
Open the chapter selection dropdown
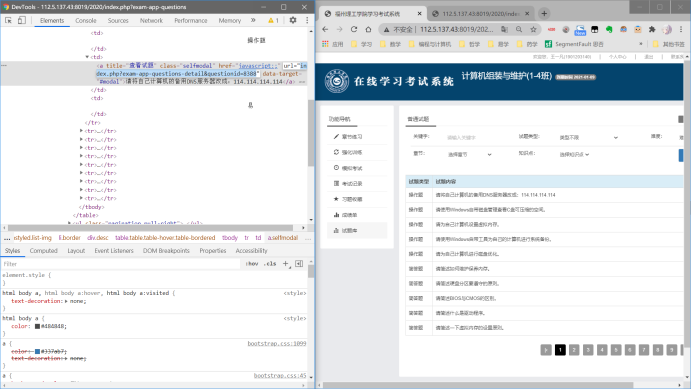coord(470,155)
